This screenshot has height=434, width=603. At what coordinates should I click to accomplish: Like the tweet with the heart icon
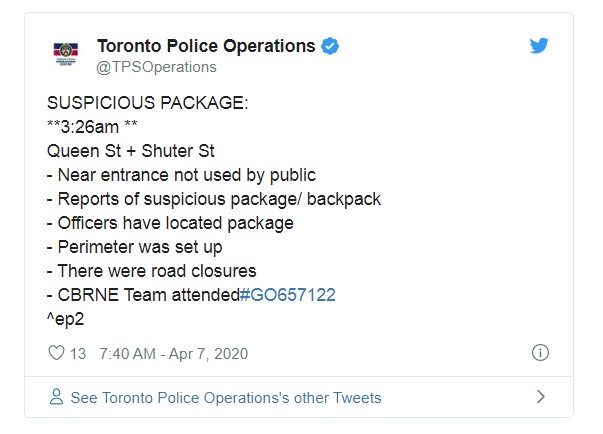pyautogui.click(x=56, y=353)
